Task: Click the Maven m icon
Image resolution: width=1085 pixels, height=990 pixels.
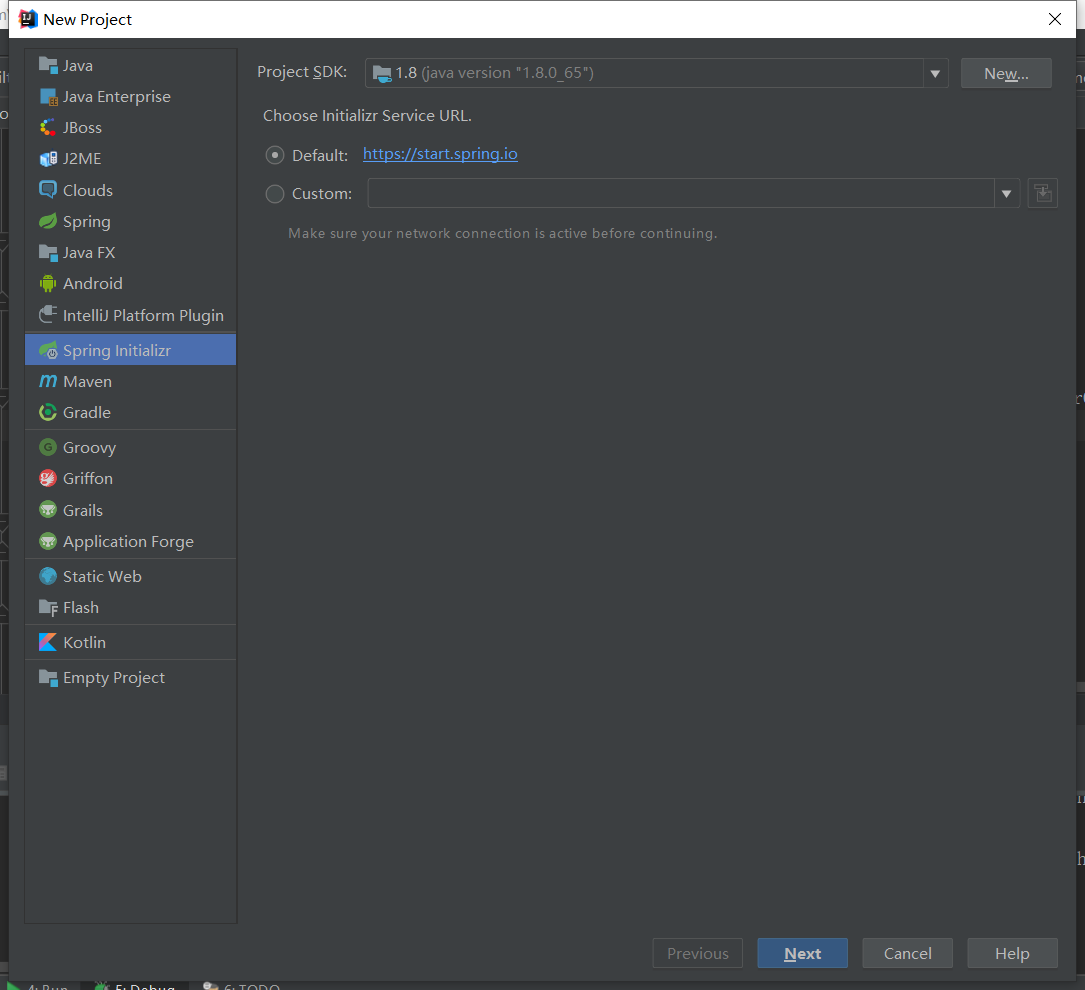Action: coord(48,381)
